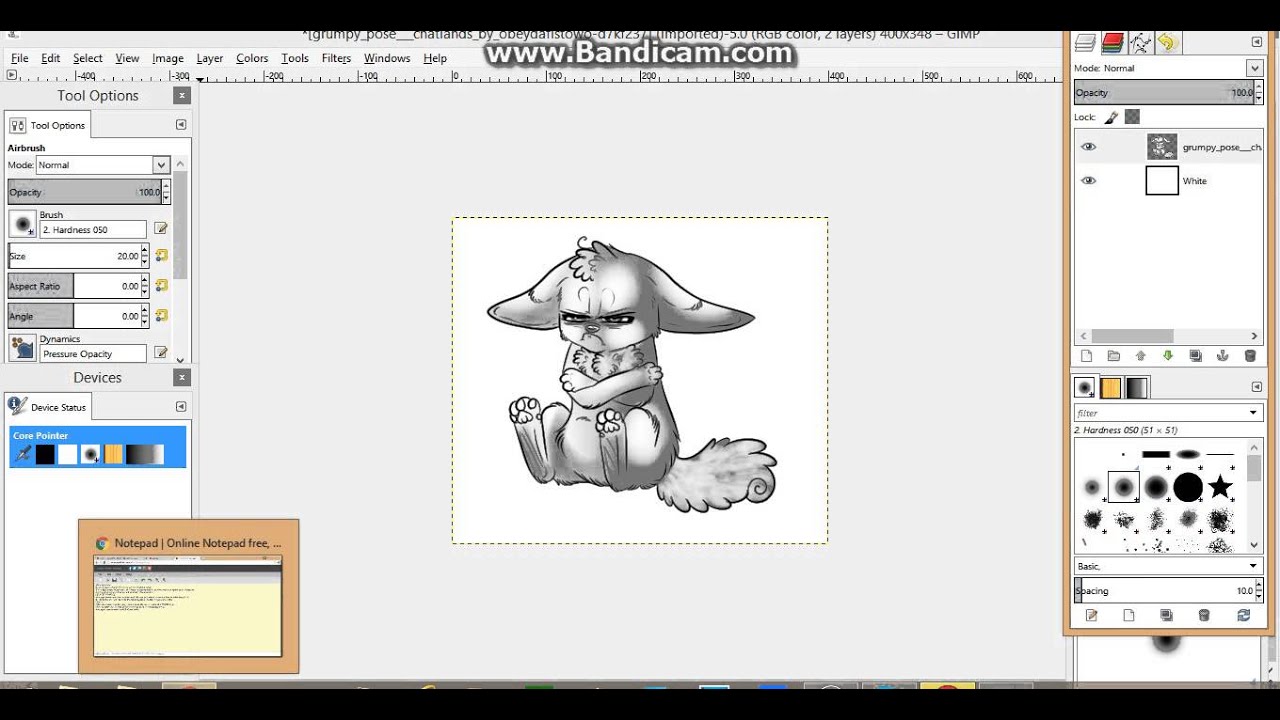Hide the grumpy_pose layer with eye icon
The height and width of the screenshot is (720, 1280).
pyautogui.click(x=1089, y=147)
